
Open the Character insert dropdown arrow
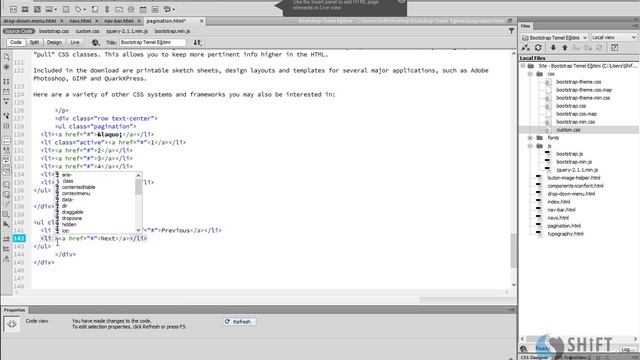(173, 9)
